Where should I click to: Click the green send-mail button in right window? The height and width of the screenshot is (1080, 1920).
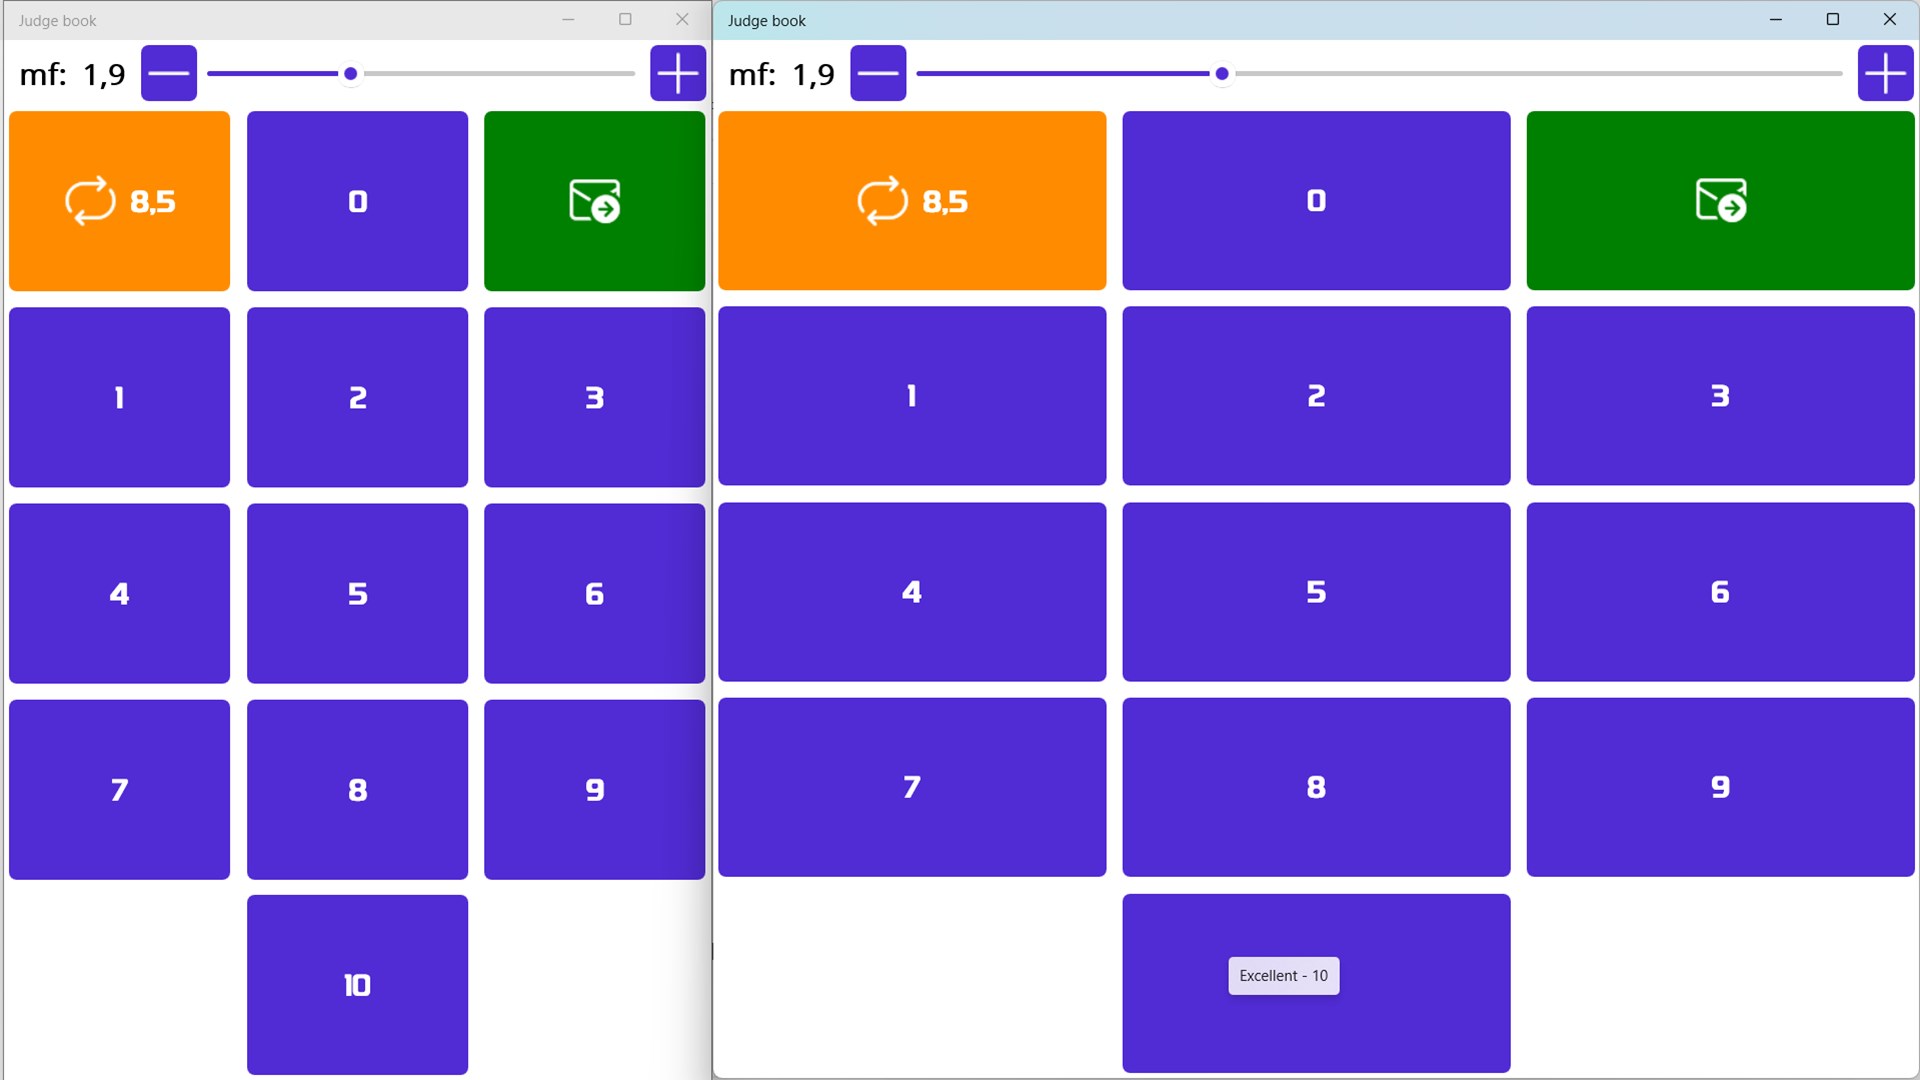(x=1720, y=201)
